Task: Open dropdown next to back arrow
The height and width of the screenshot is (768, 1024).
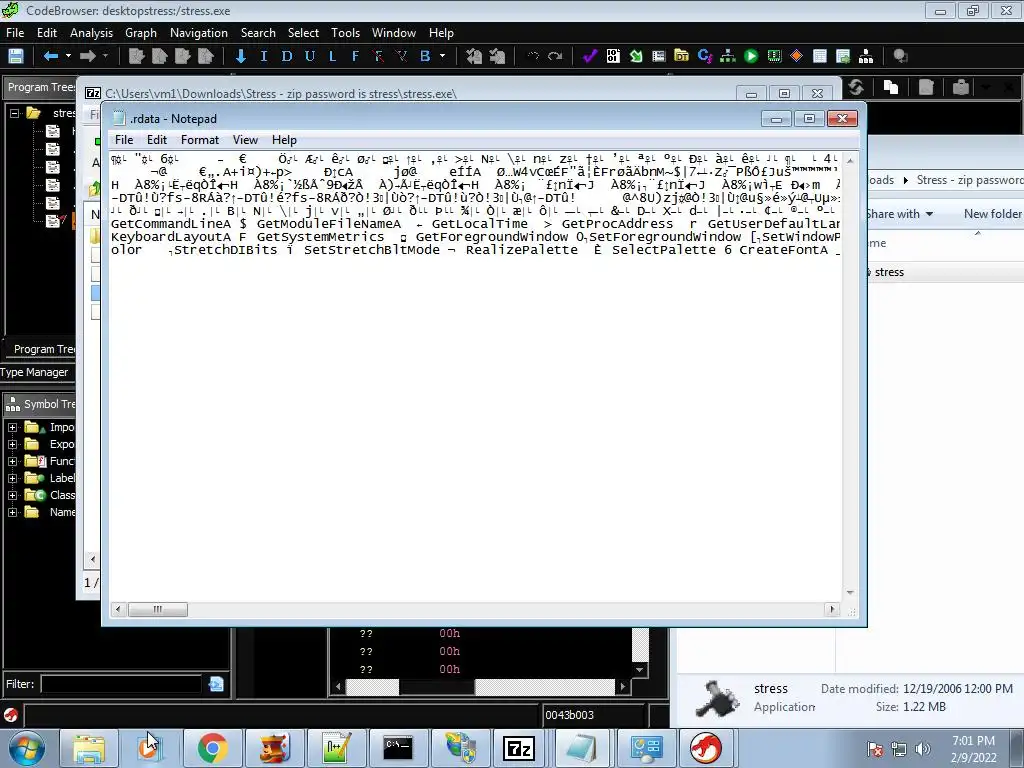Action: point(68,56)
